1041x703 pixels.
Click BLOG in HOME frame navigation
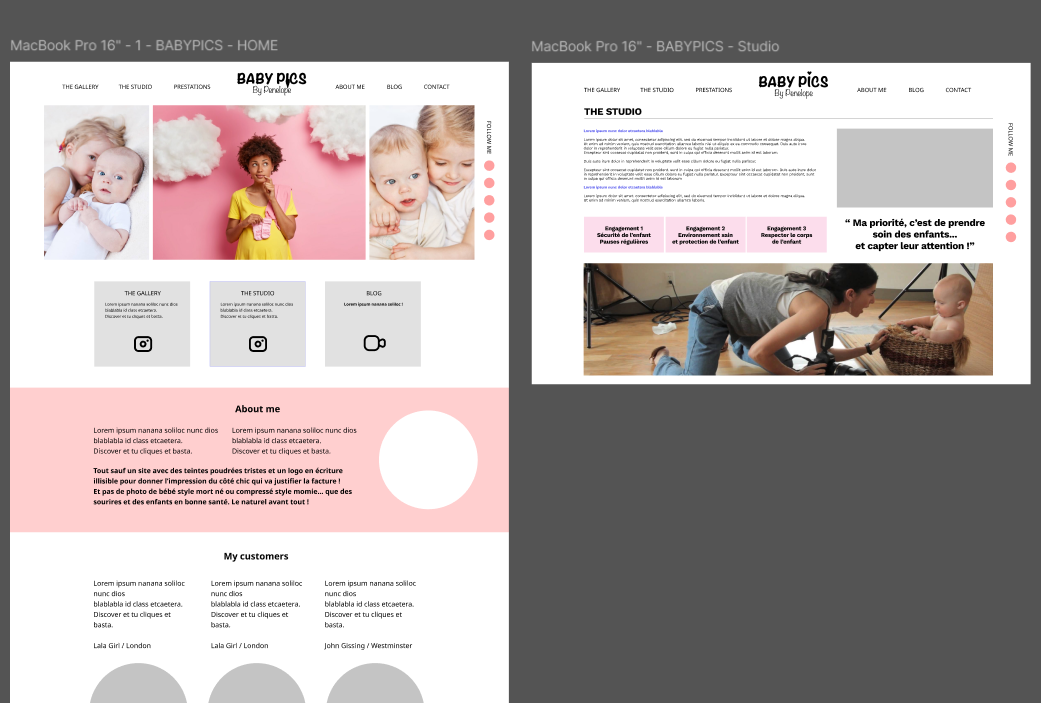(394, 87)
